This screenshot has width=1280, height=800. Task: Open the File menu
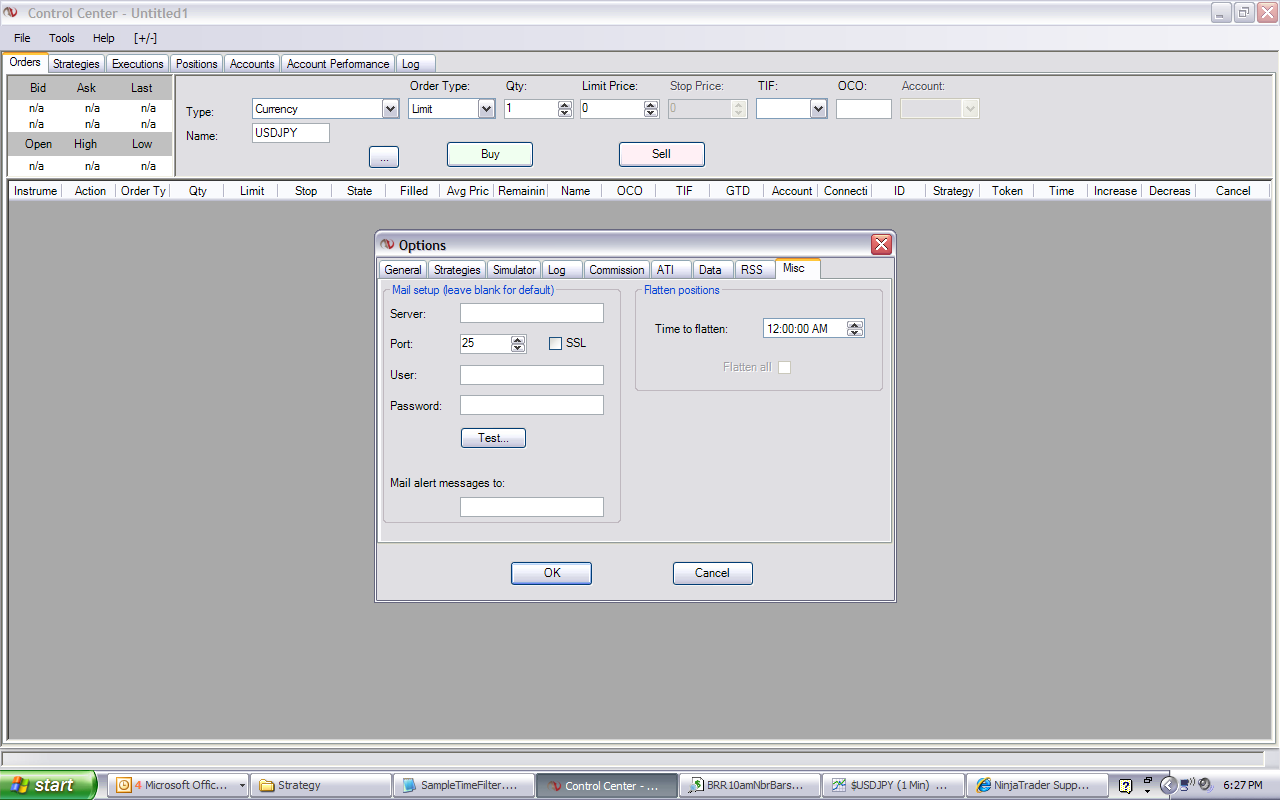[22, 38]
